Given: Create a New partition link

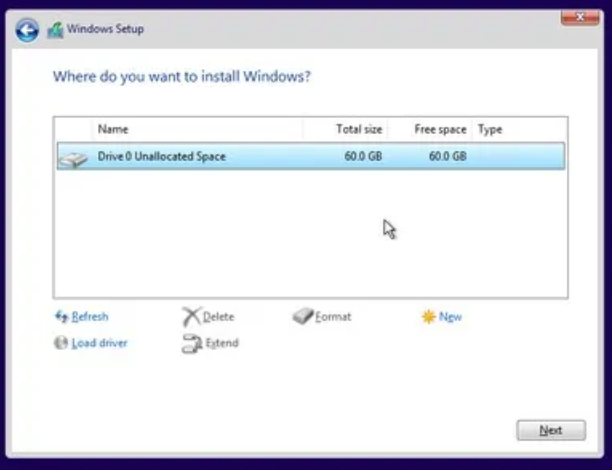Looking at the screenshot, I should 450,317.
